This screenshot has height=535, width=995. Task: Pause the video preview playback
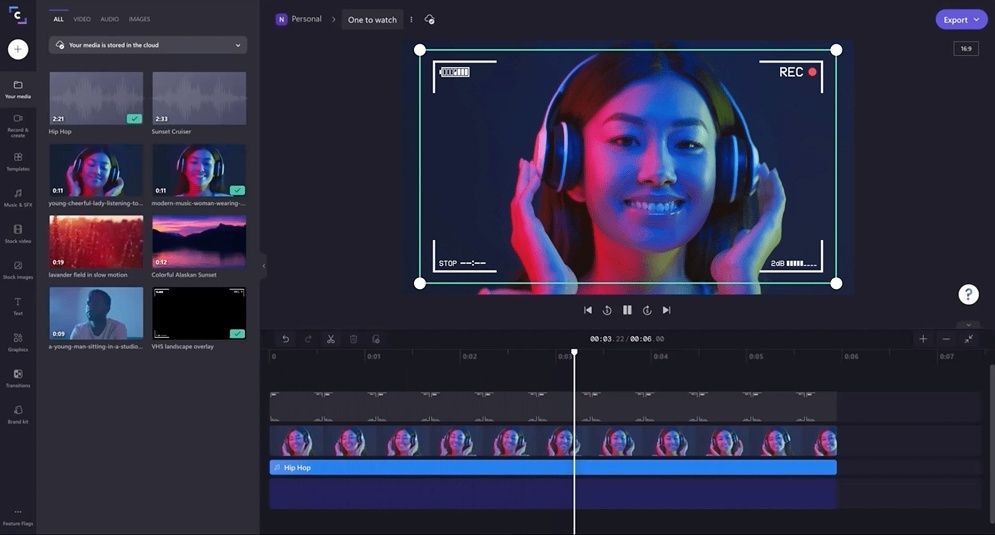627,310
